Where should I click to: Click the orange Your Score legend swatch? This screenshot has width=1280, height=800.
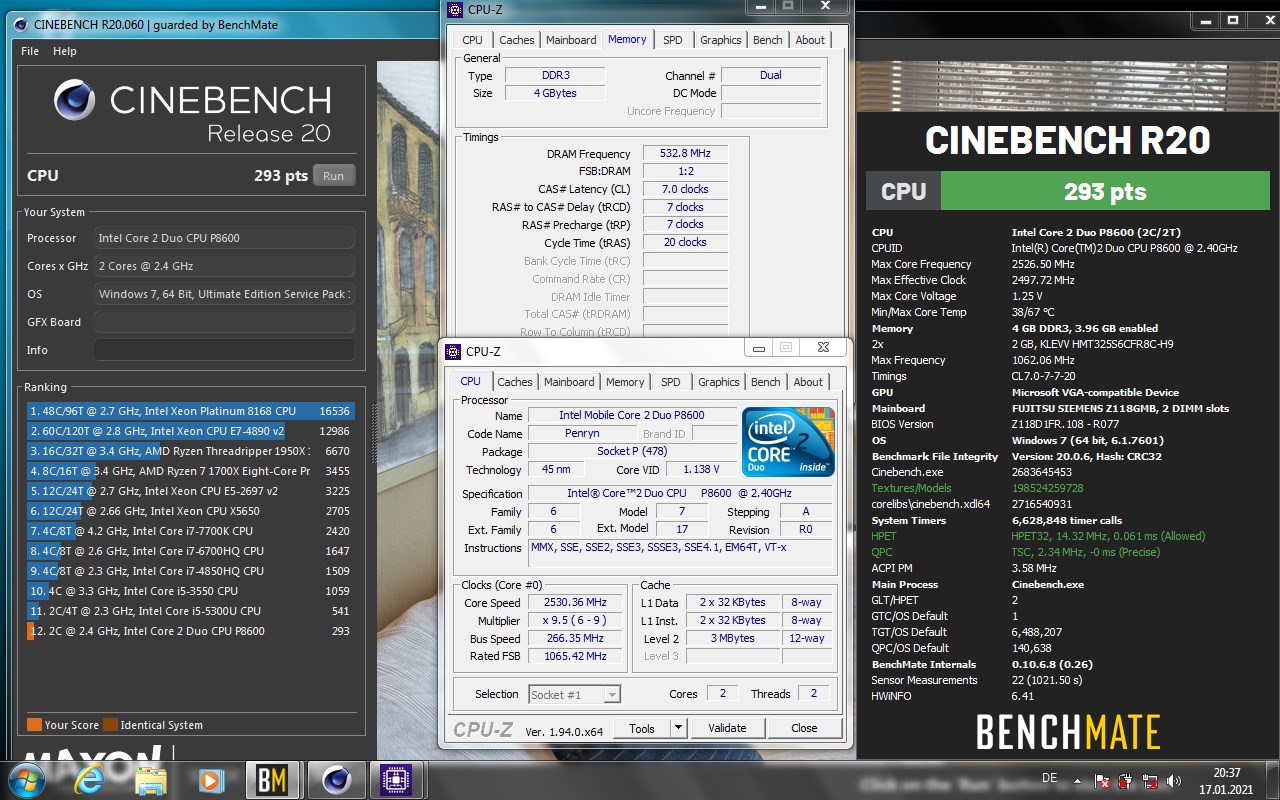point(34,725)
